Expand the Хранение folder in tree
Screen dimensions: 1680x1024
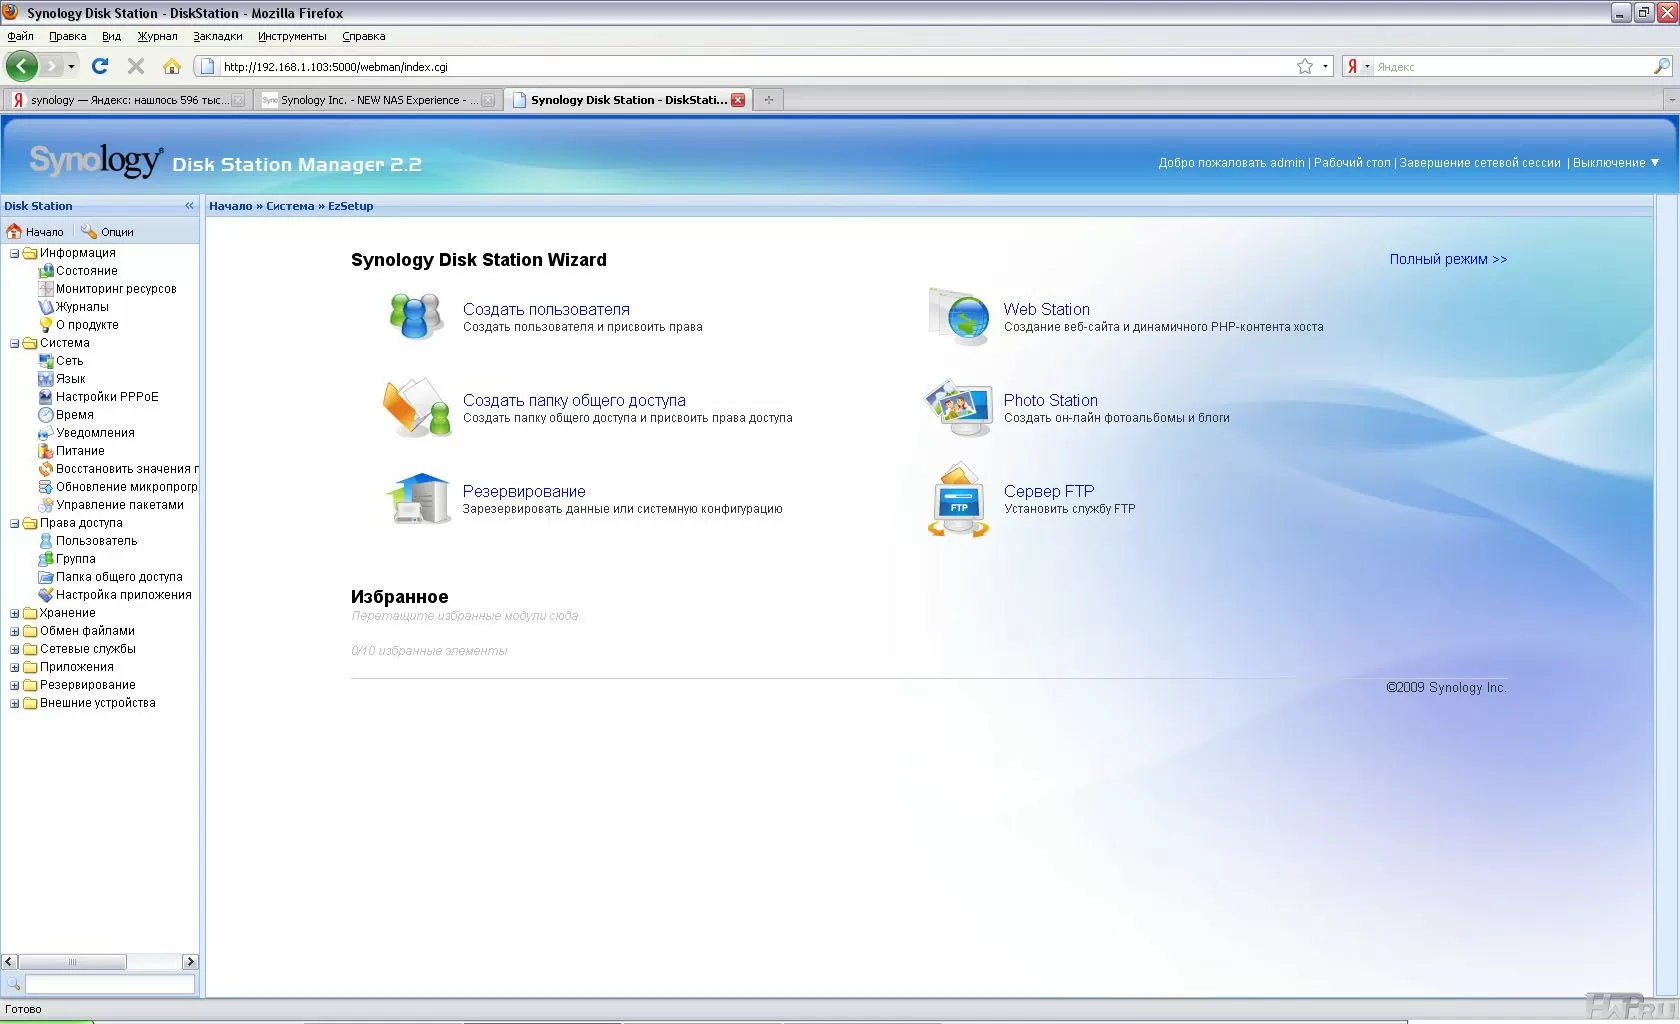point(15,613)
